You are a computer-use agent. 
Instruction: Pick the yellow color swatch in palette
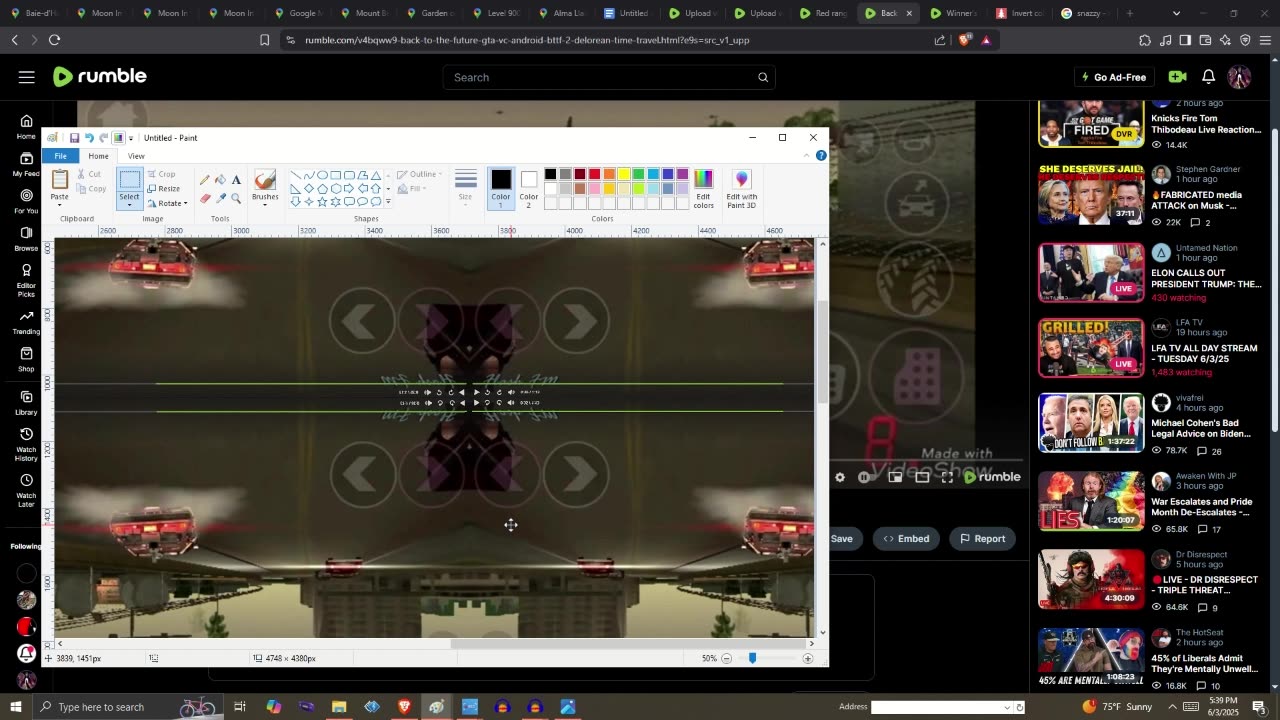coord(623,175)
